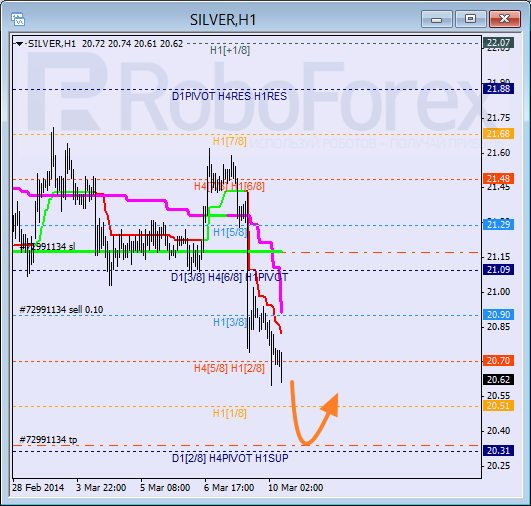Click the 21.88 price level tag
Image resolution: width=531 pixels, height=506 pixels.
(x=498, y=89)
